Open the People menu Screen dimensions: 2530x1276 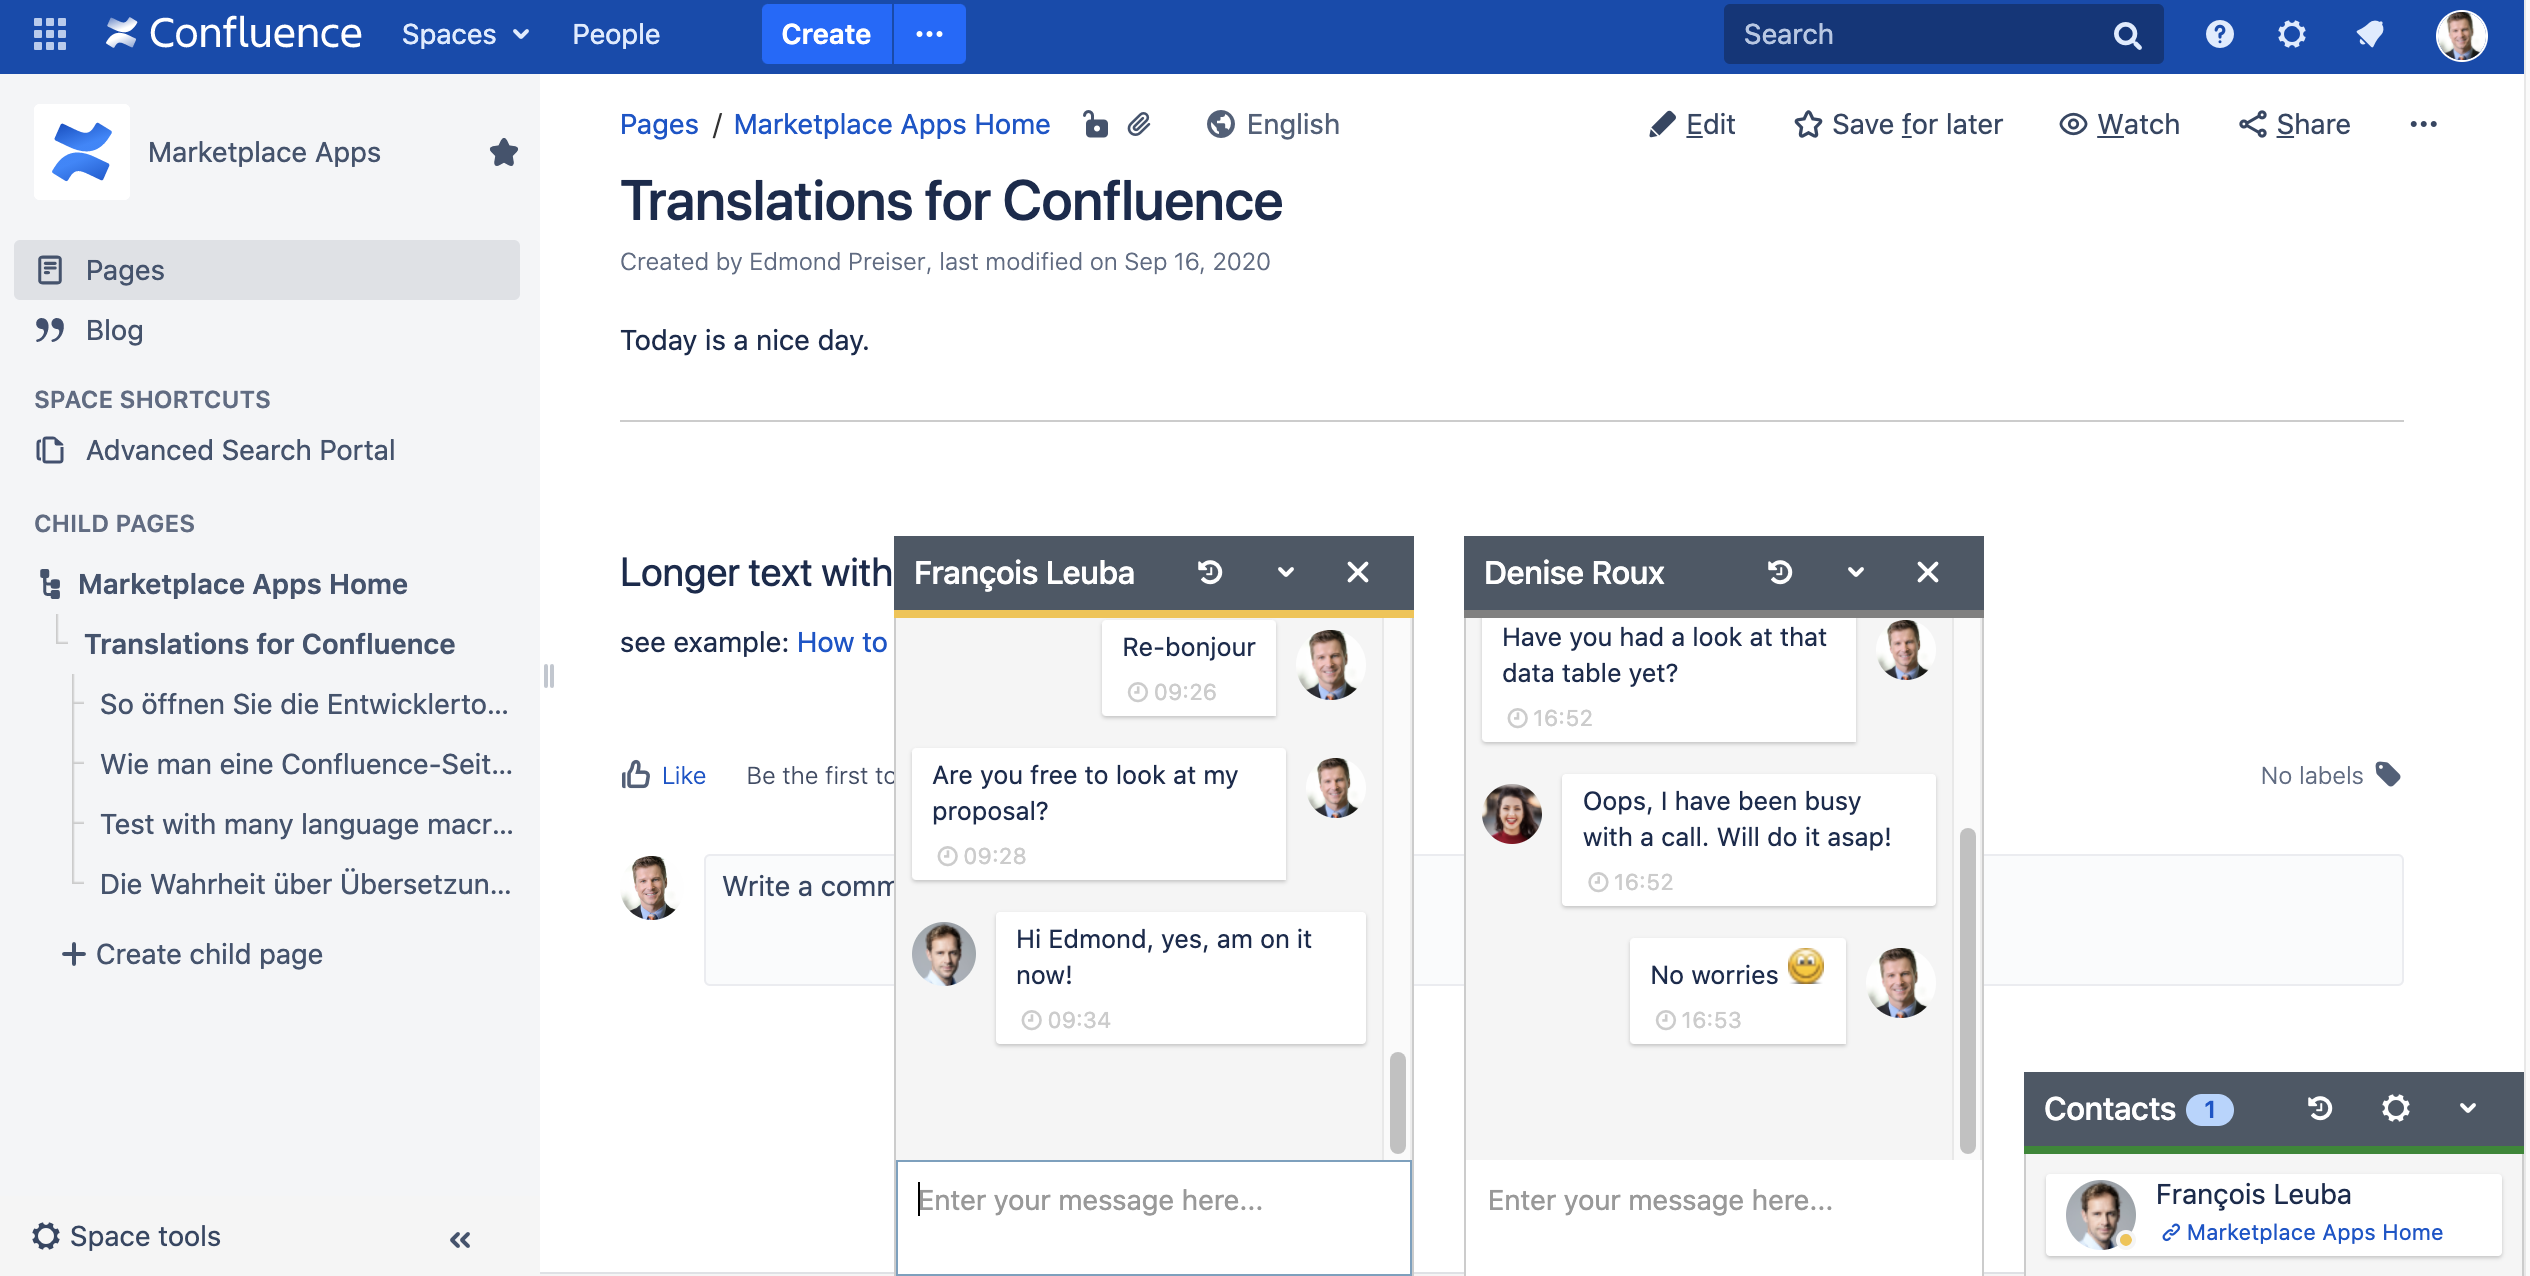615,33
